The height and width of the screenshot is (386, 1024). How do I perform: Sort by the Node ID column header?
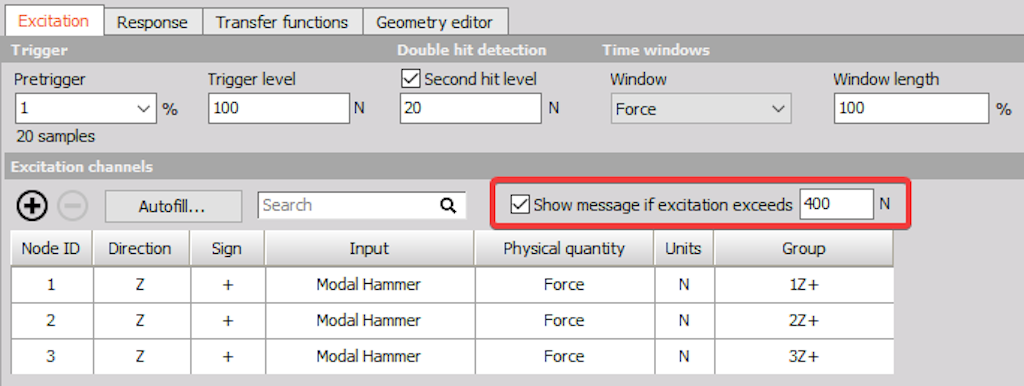[x=51, y=249]
